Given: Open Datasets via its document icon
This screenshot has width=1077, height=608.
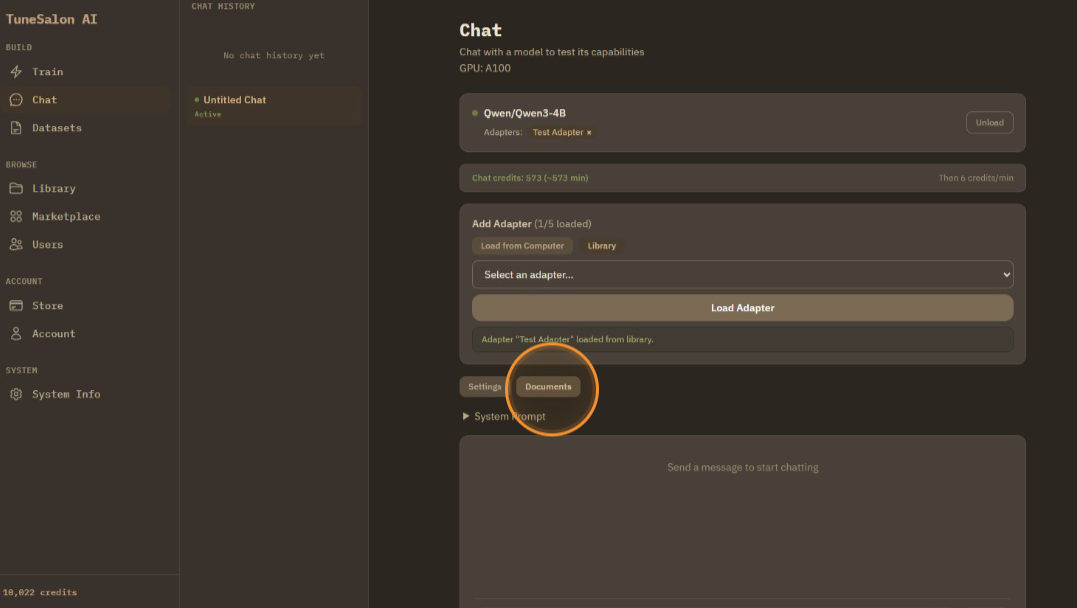Looking at the screenshot, I should [16, 128].
